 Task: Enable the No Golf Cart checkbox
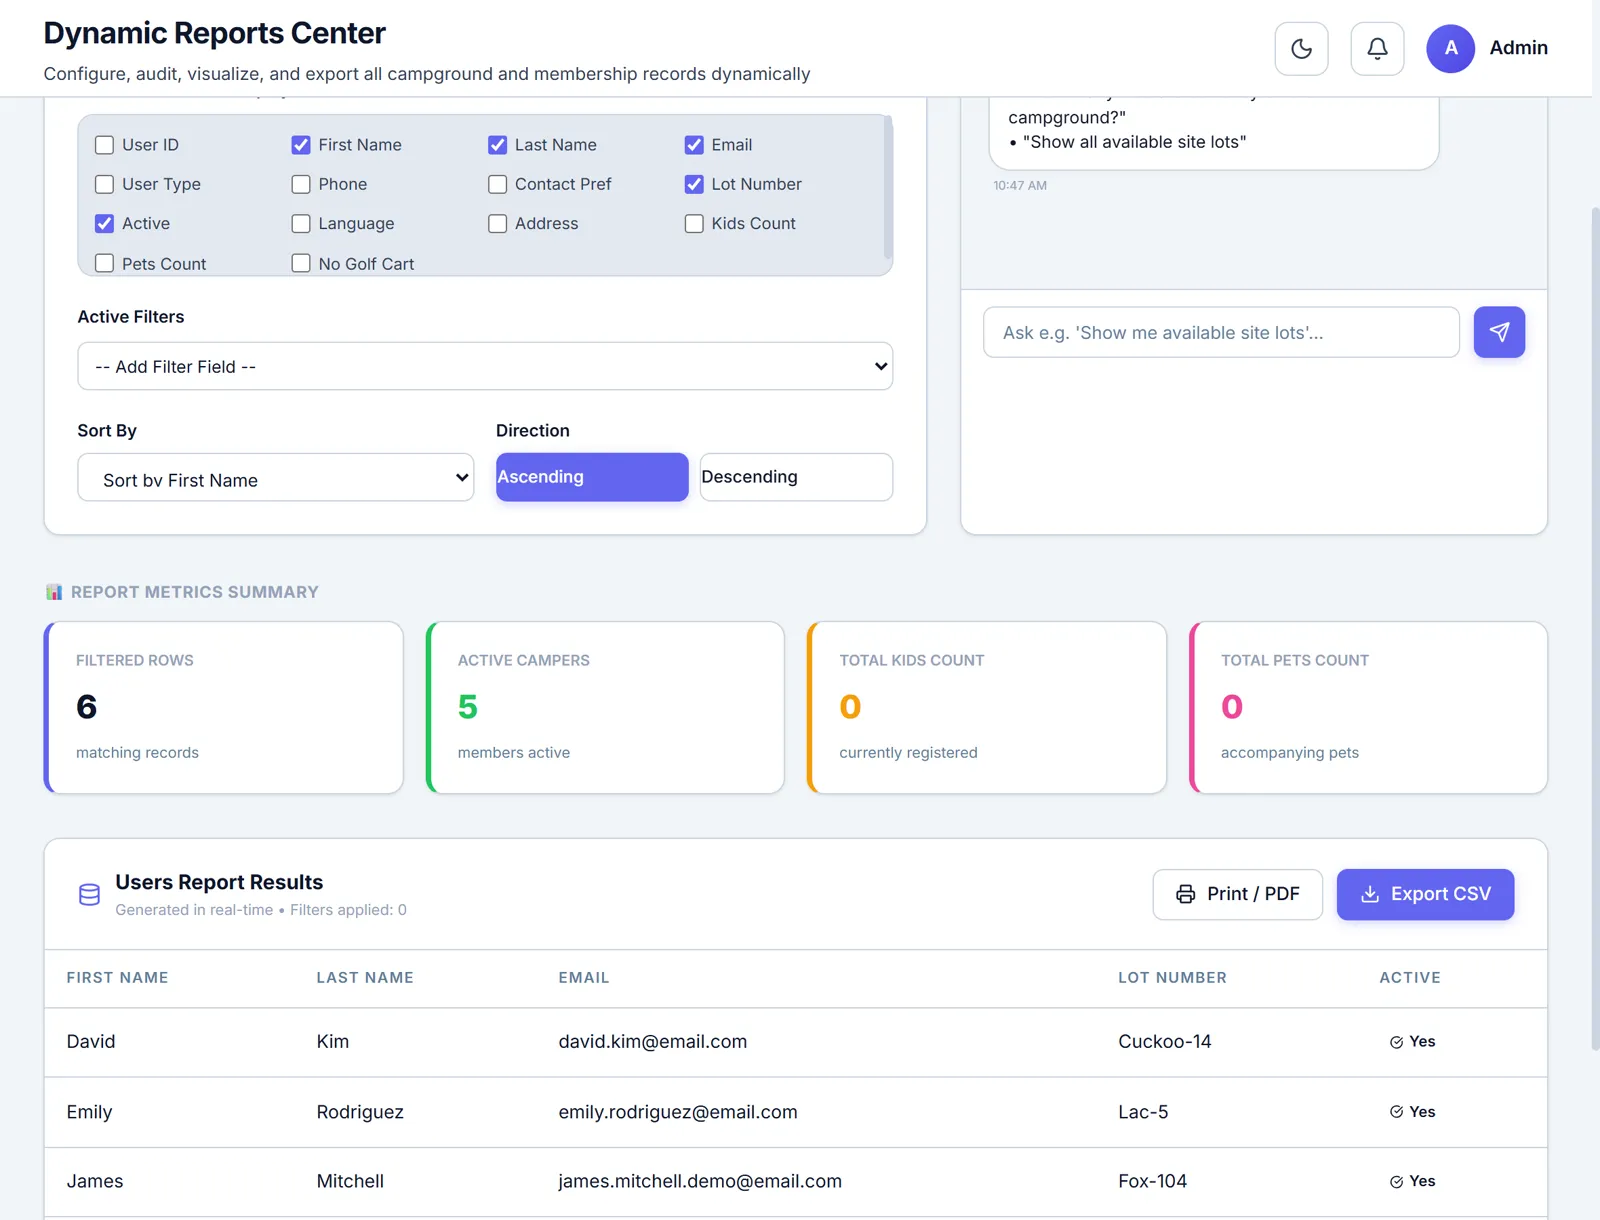[x=301, y=263]
